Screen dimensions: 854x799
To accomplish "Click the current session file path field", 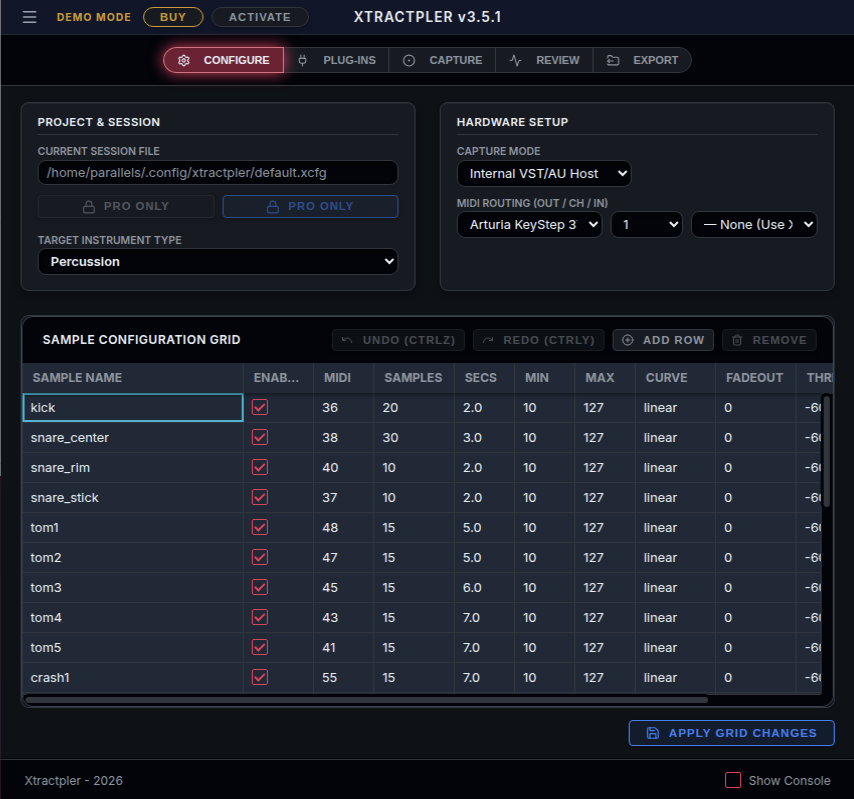I will point(218,173).
